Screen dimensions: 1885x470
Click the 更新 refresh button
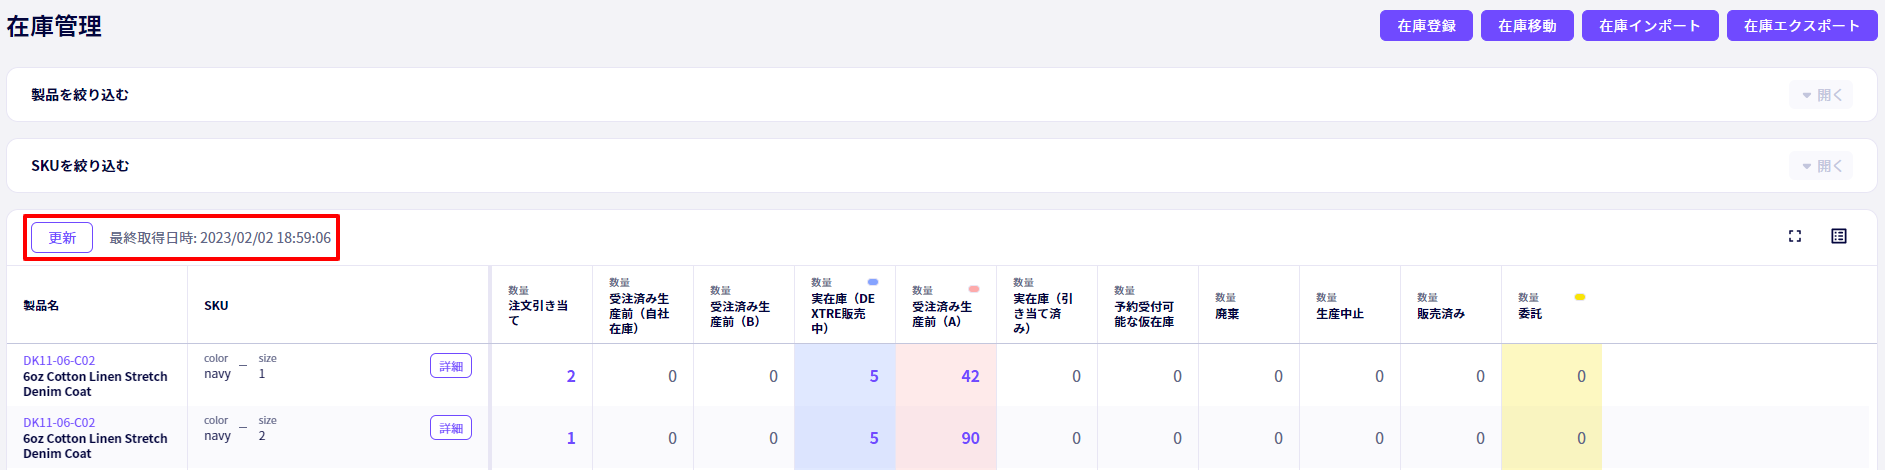point(62,238)
